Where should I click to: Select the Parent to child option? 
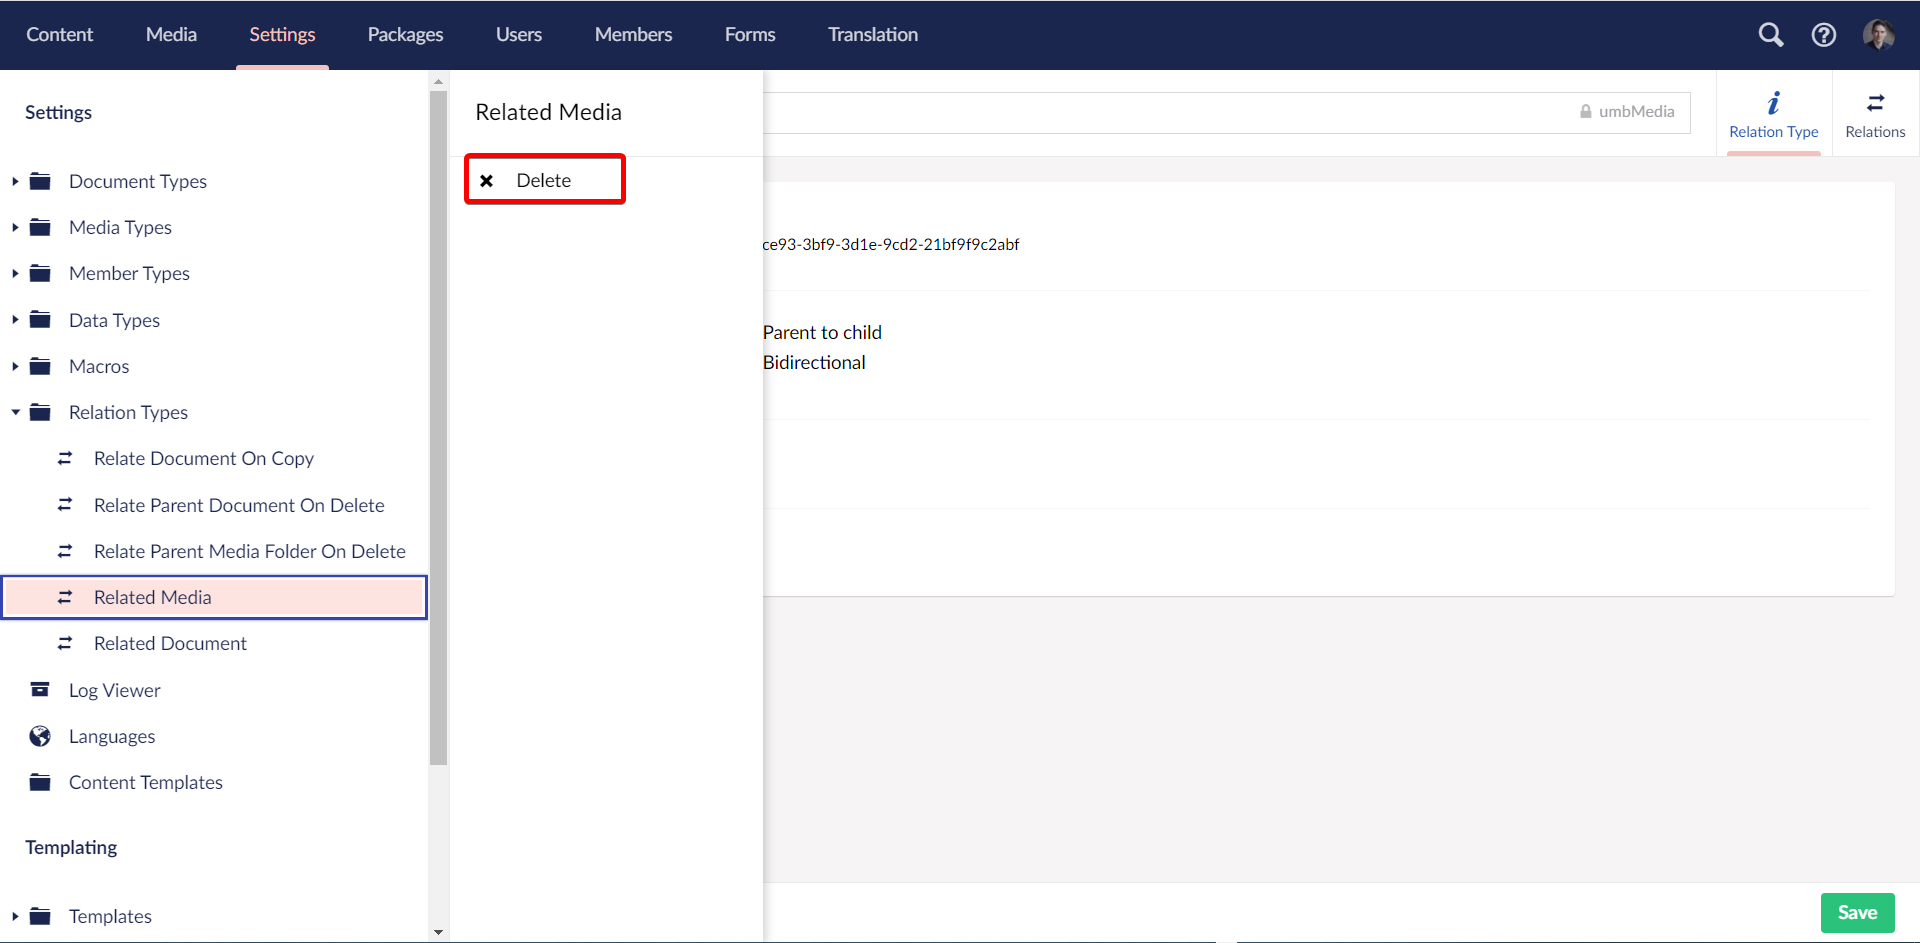[822, 332]
